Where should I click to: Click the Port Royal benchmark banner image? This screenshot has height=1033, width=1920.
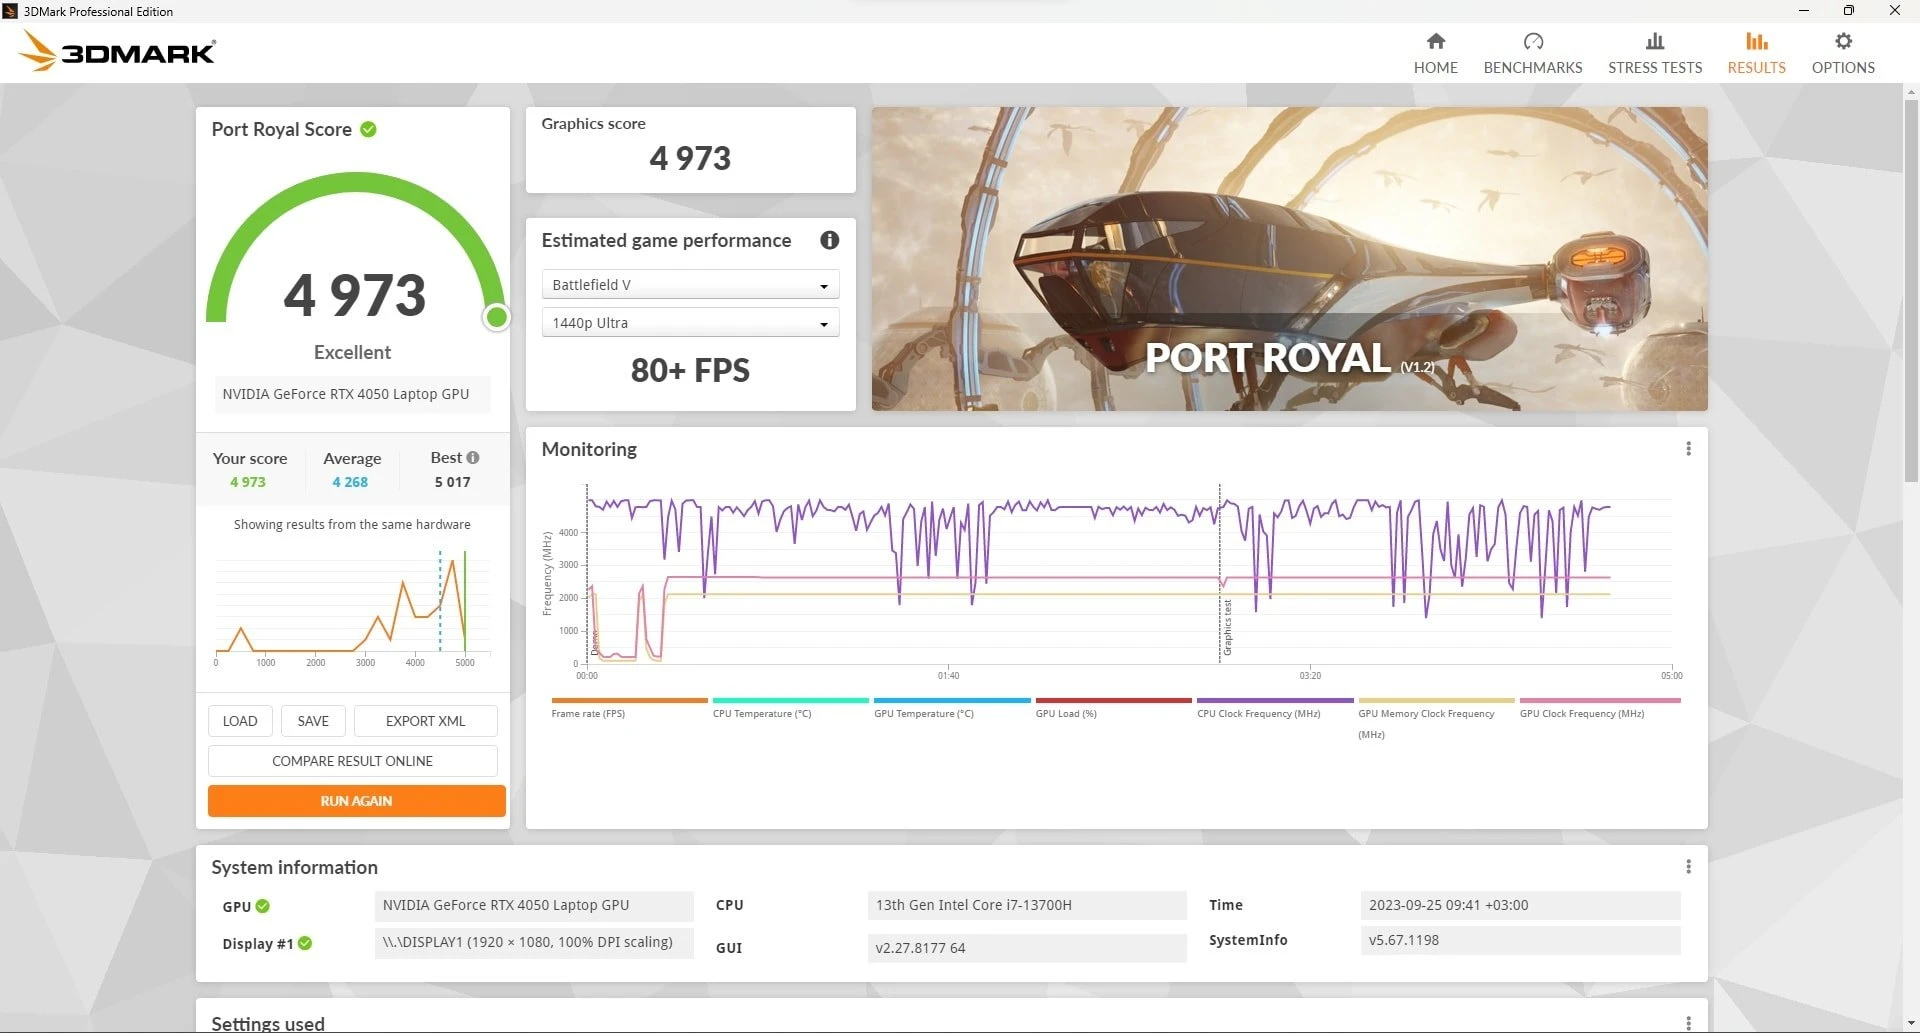(x=1289, y=259)
